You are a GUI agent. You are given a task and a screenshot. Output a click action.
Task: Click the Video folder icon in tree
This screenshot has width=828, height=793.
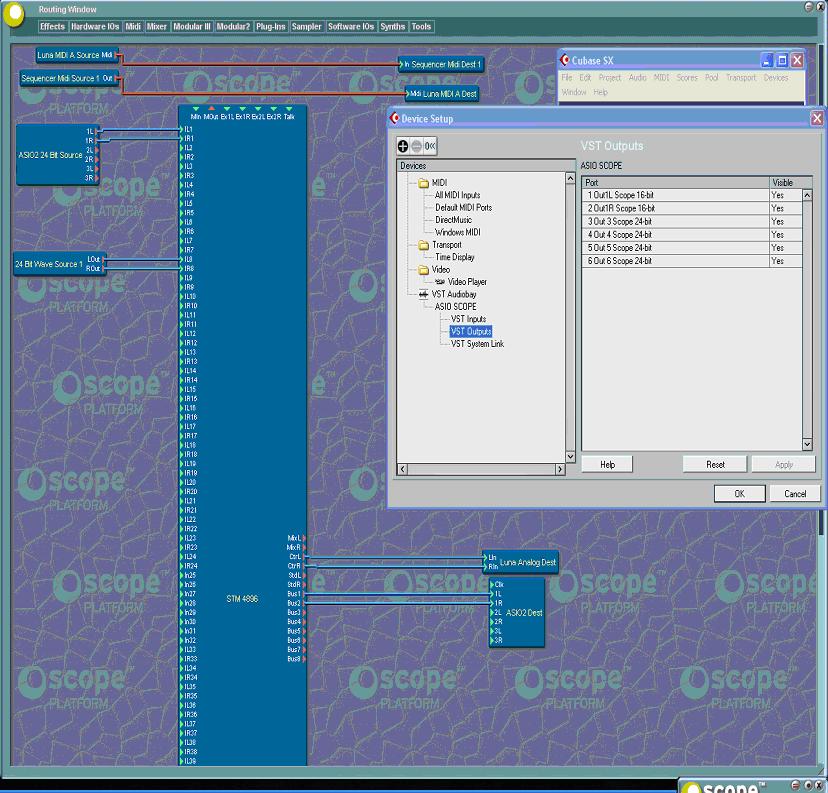(424, 270)
